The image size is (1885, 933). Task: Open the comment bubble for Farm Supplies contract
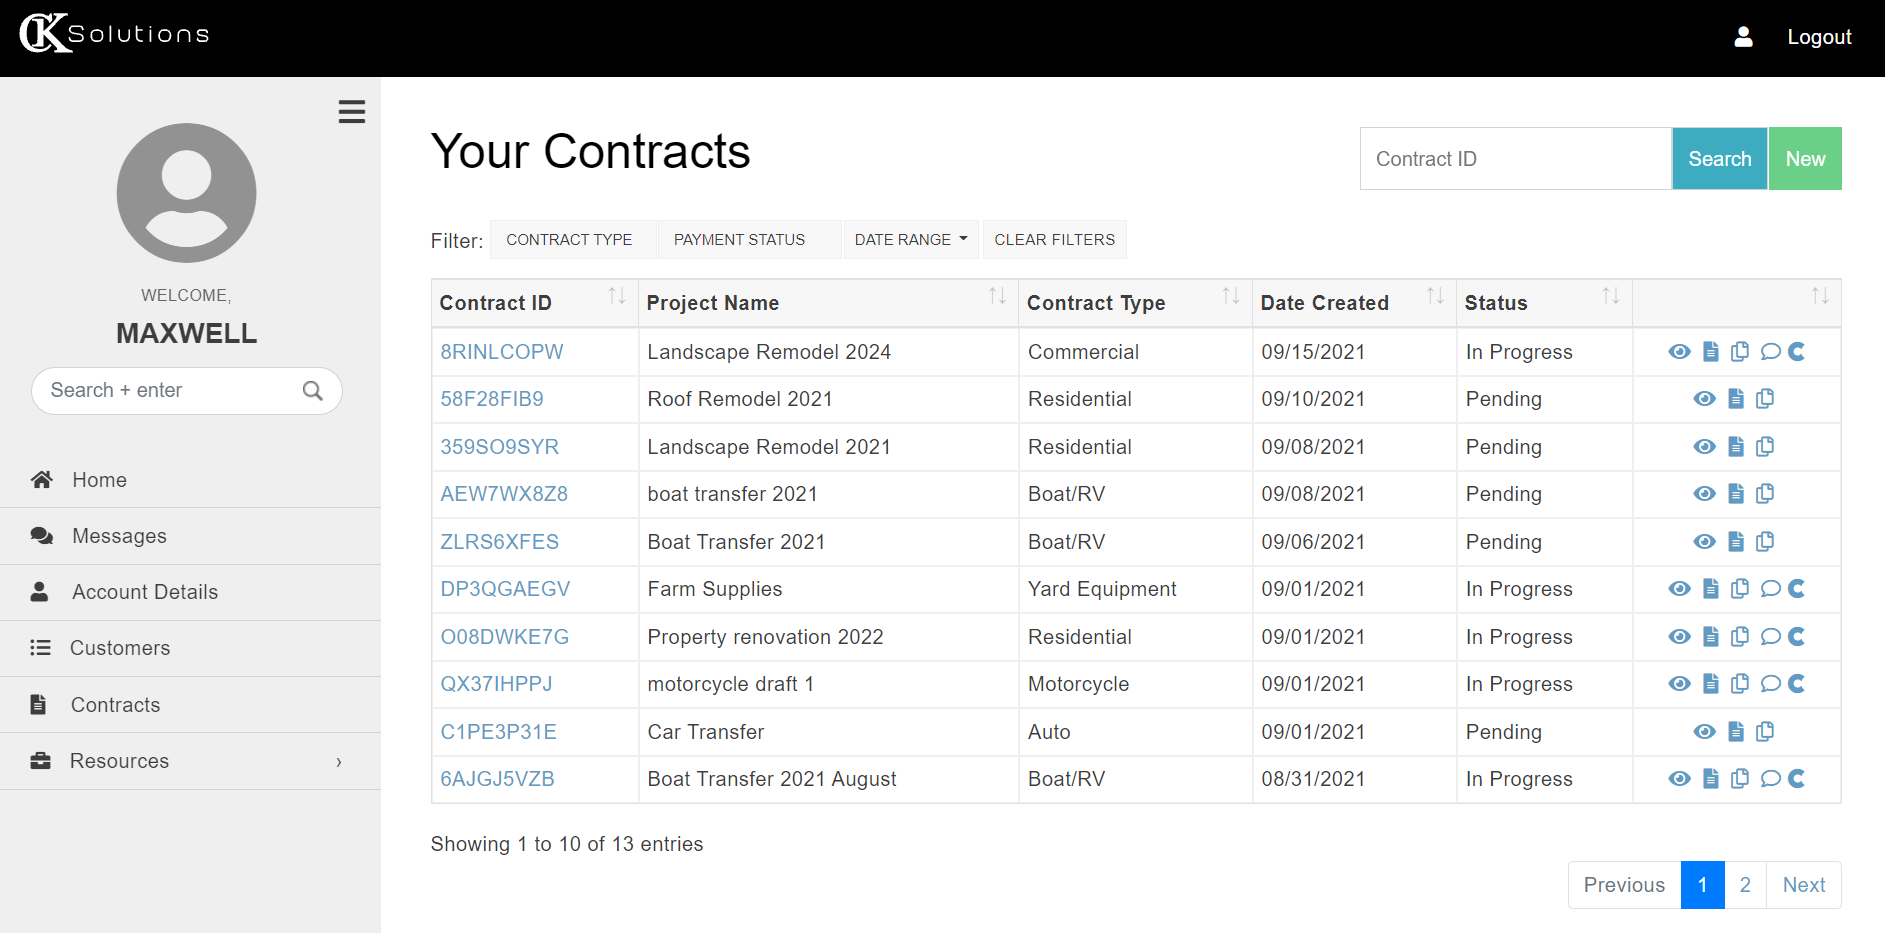pyautogui.click(x=1770, y=589)
